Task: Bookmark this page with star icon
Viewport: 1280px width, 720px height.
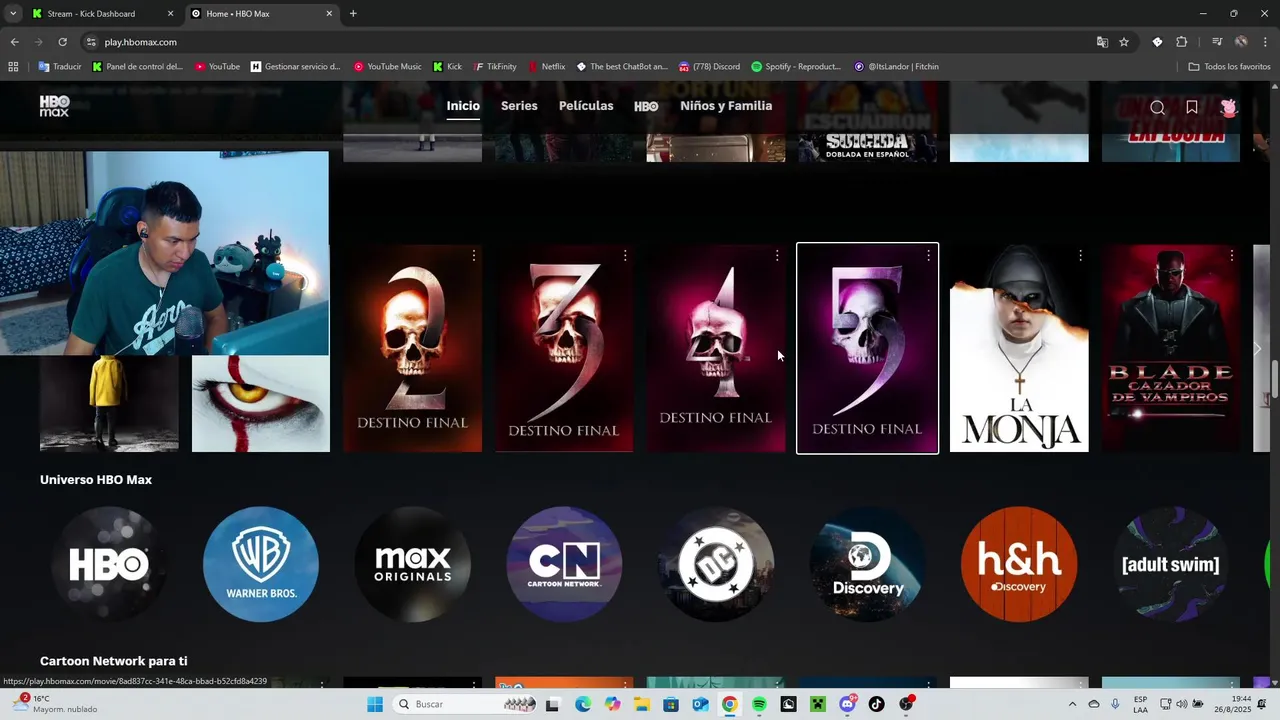Action: click(x=1124, y=42)
